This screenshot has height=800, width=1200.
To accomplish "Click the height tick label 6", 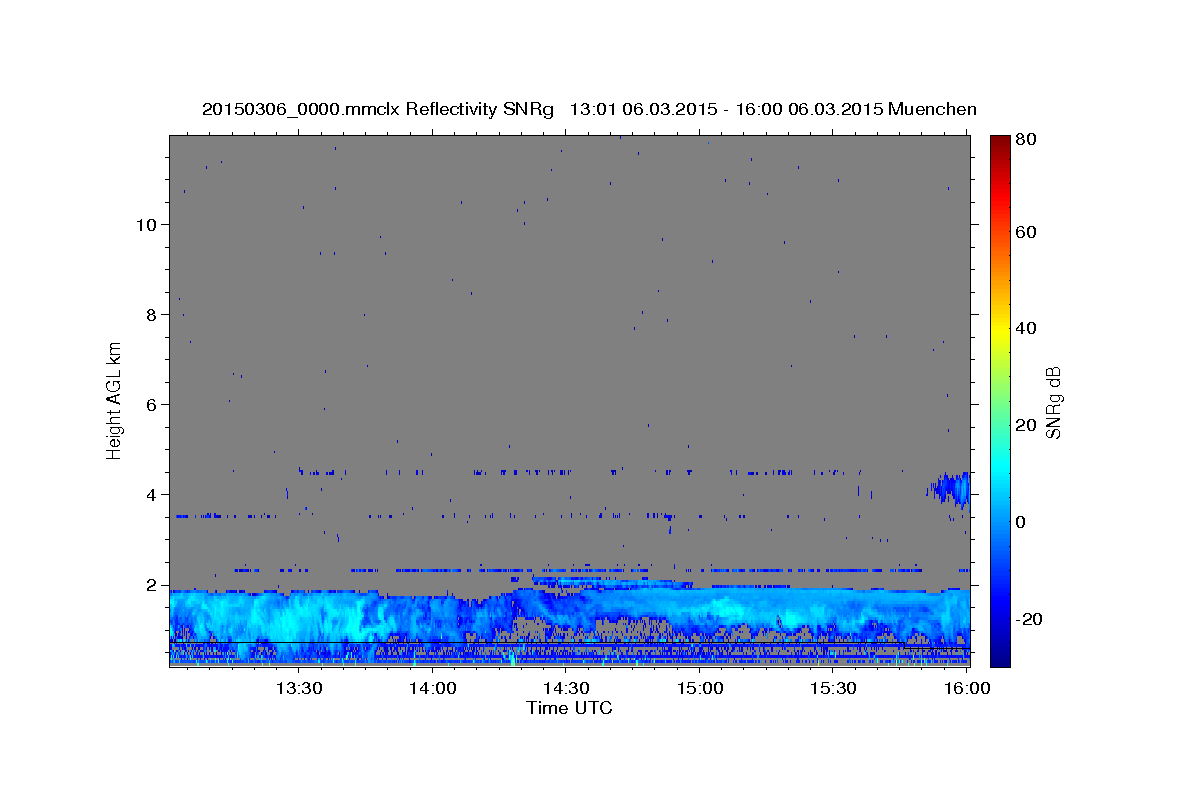I will (x=152, y=404).
